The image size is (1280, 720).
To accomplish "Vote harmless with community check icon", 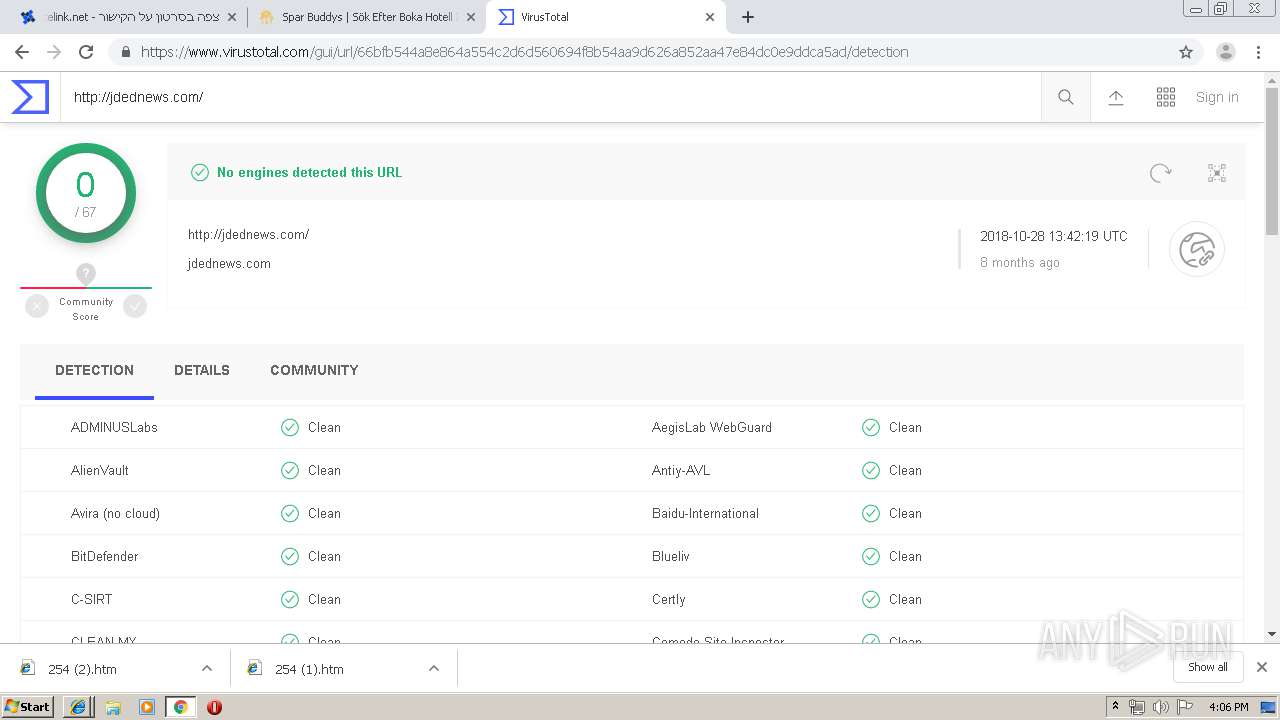I will (x=135, y=307).
